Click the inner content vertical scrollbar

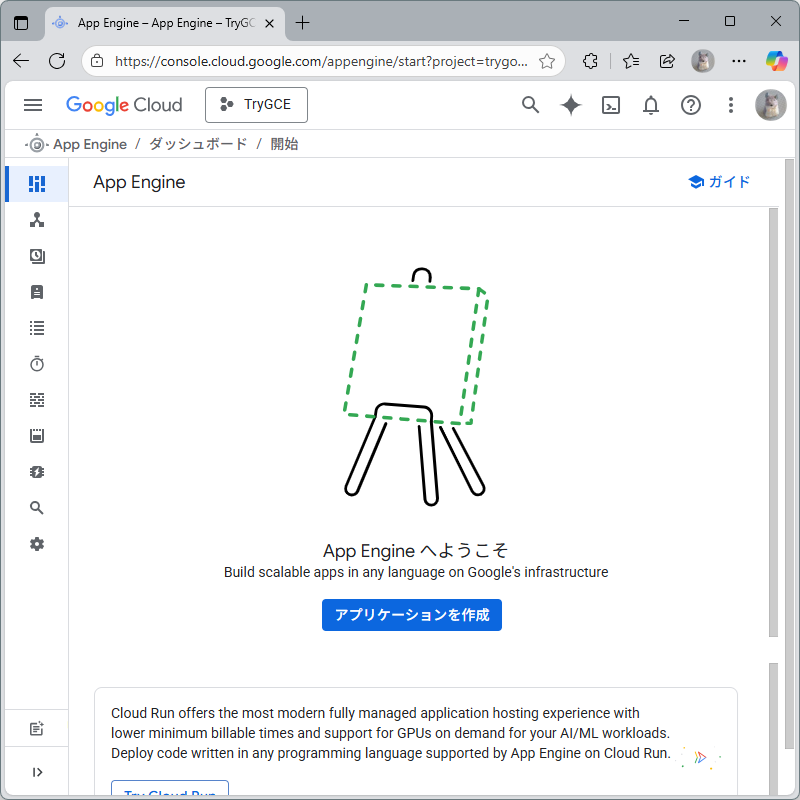point(773,422)
